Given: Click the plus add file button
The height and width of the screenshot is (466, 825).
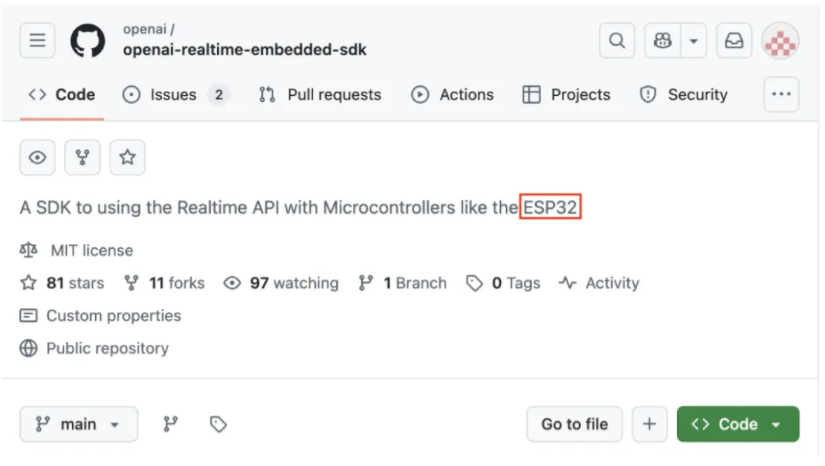Looking at the screenshot, I should 649,424.
